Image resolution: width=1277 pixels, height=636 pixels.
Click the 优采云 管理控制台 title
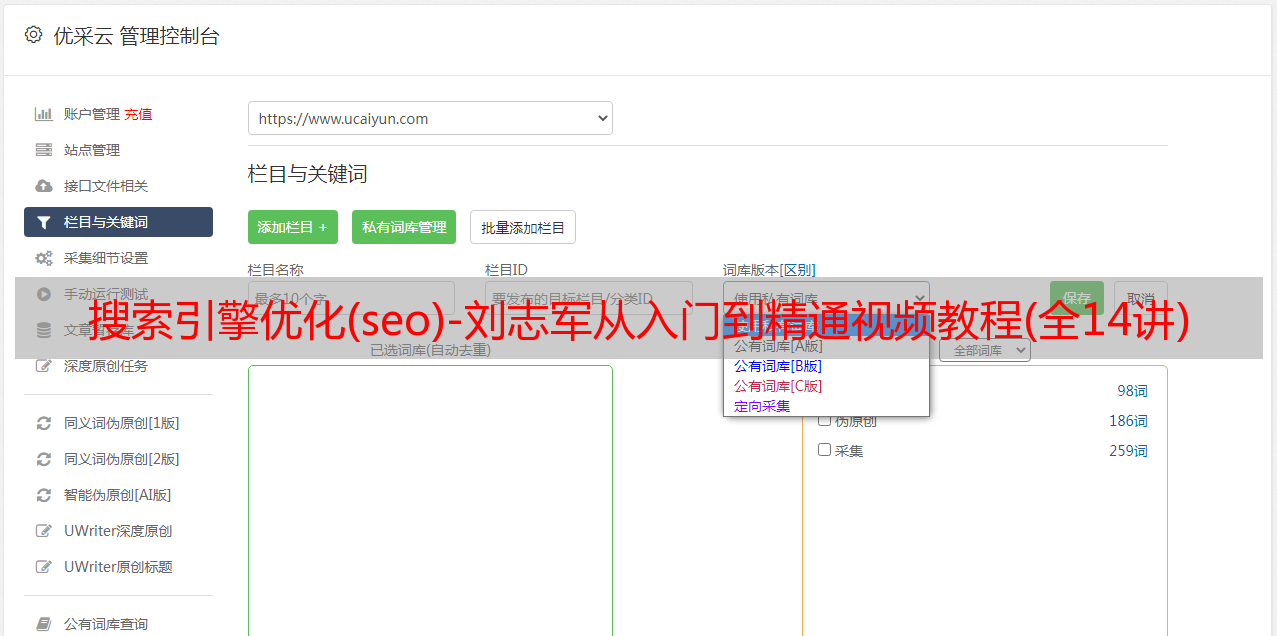[x=136, y=36]
